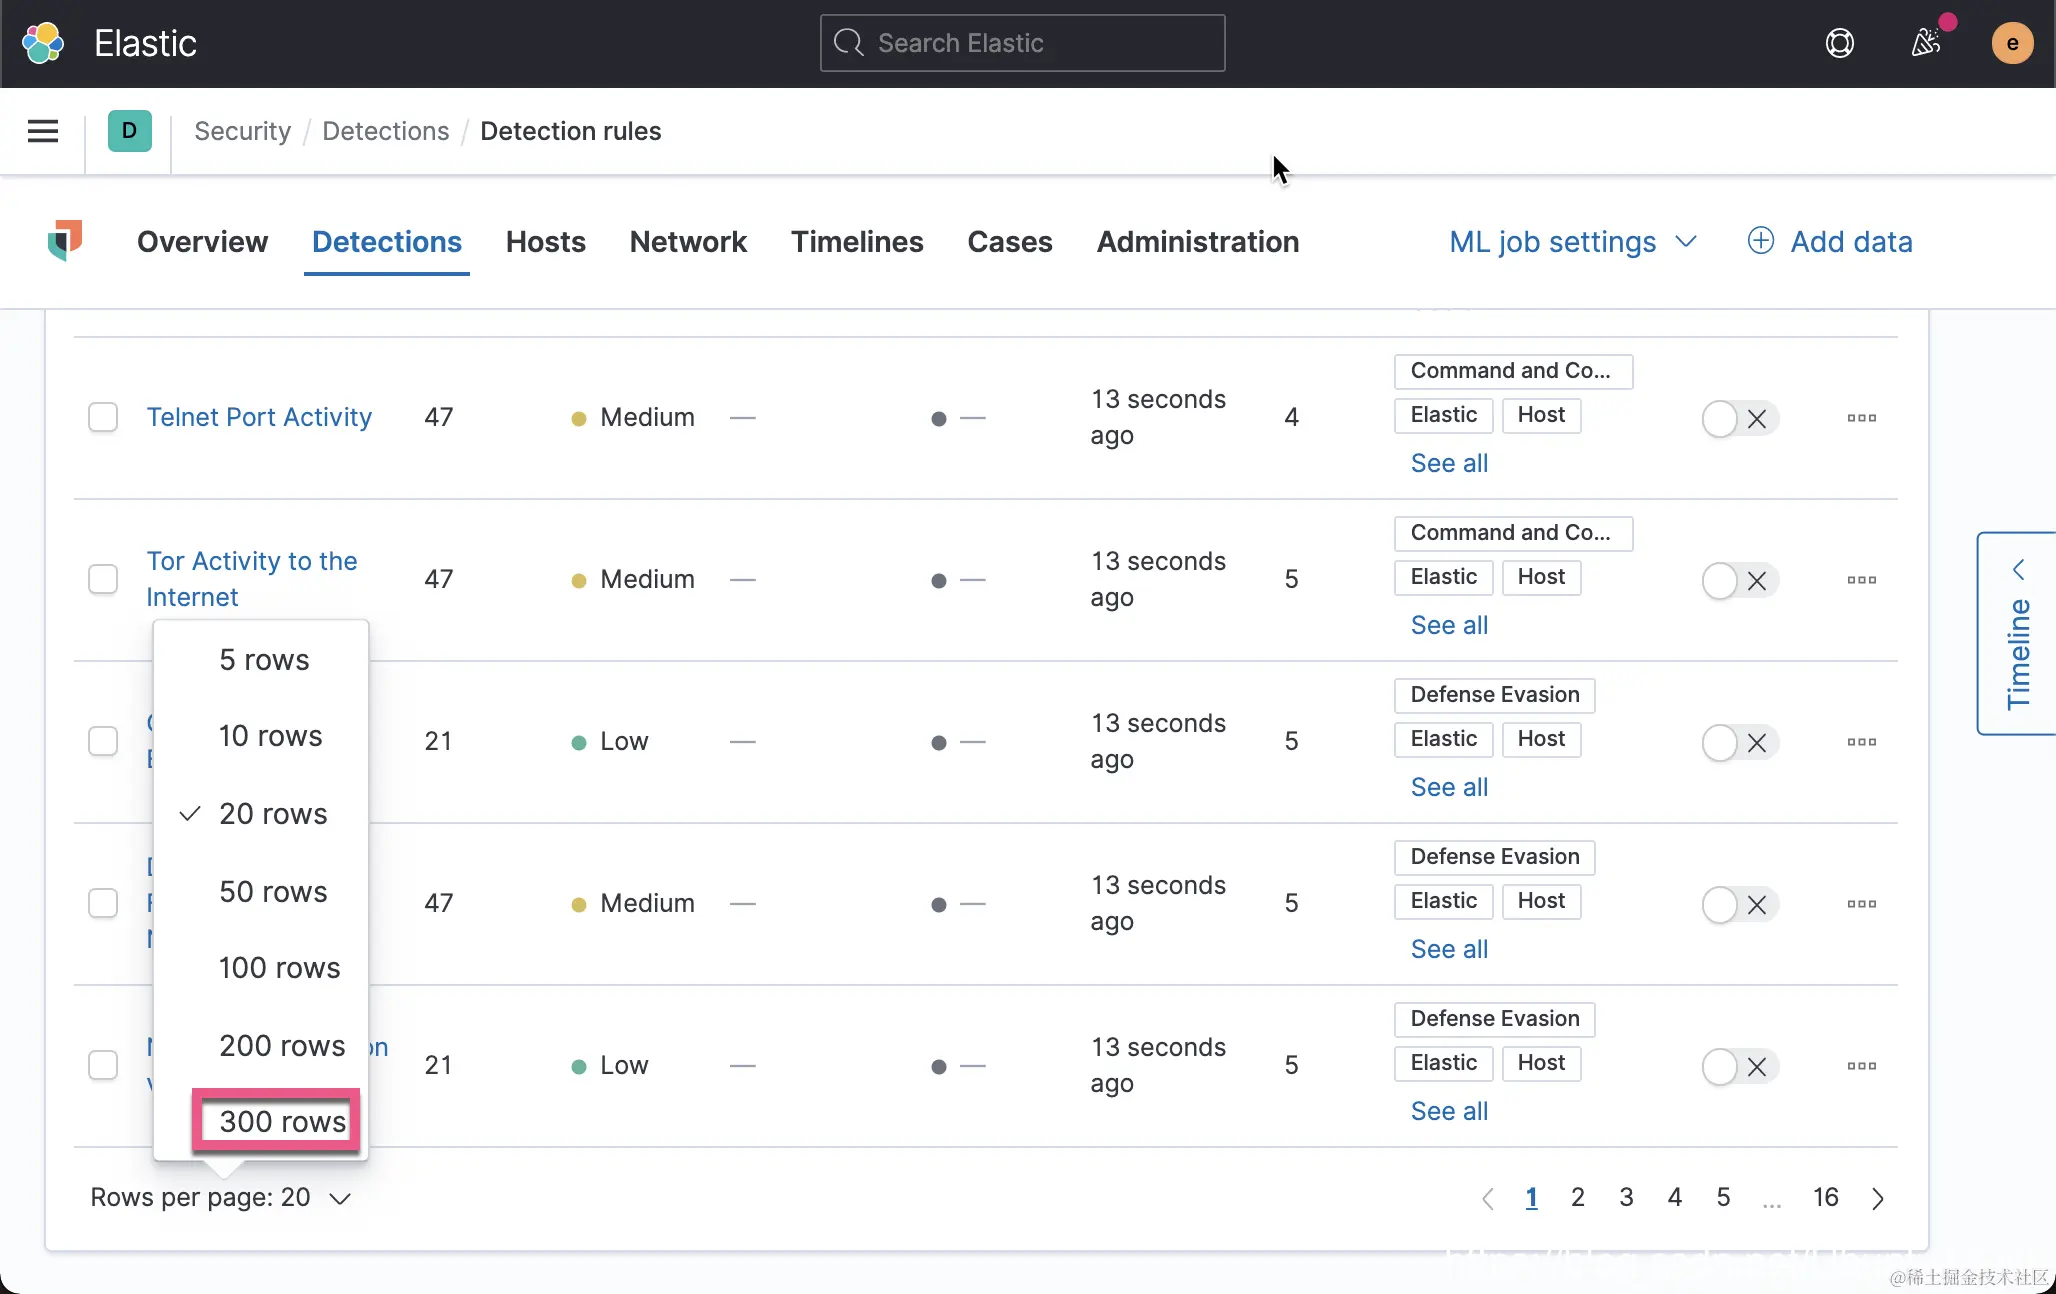
Task: Select the Tor Activity rule checkbox
Action: 103,579
